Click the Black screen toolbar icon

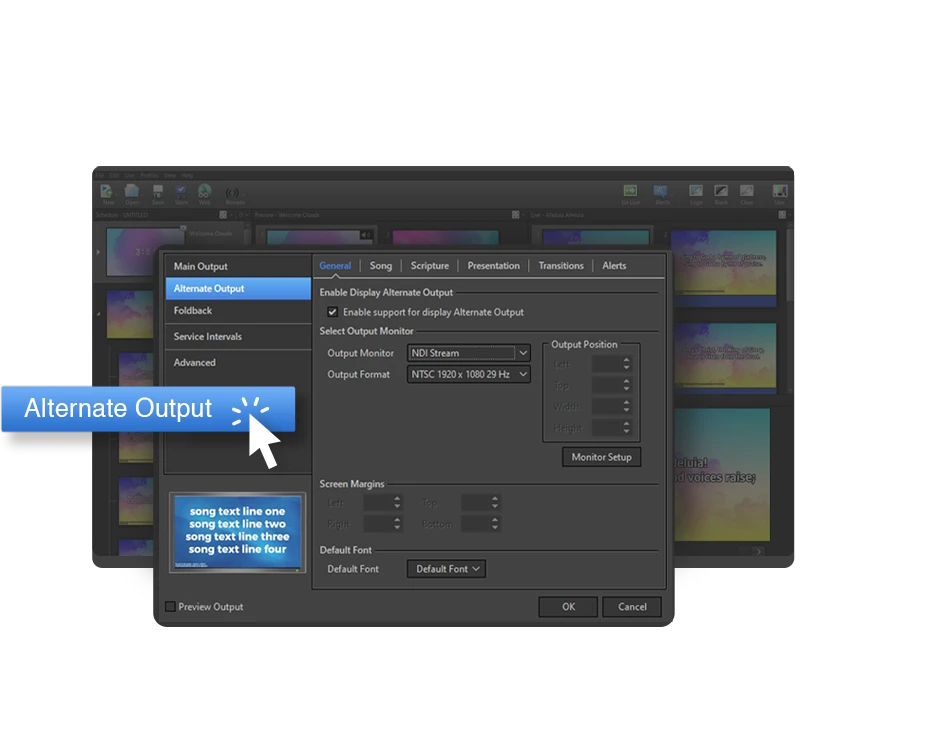point(721,191)
